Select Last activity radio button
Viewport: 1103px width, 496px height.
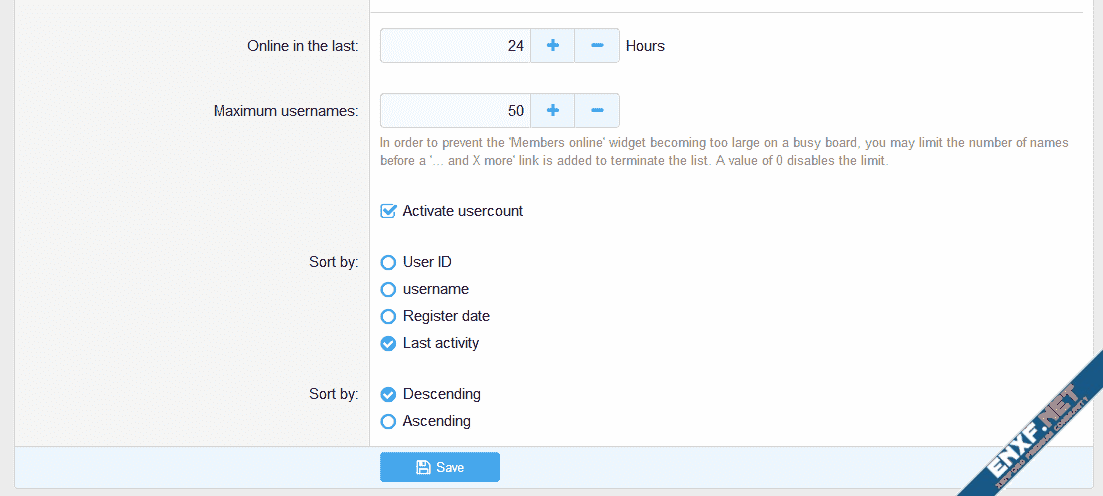click(x=389, y=343)
